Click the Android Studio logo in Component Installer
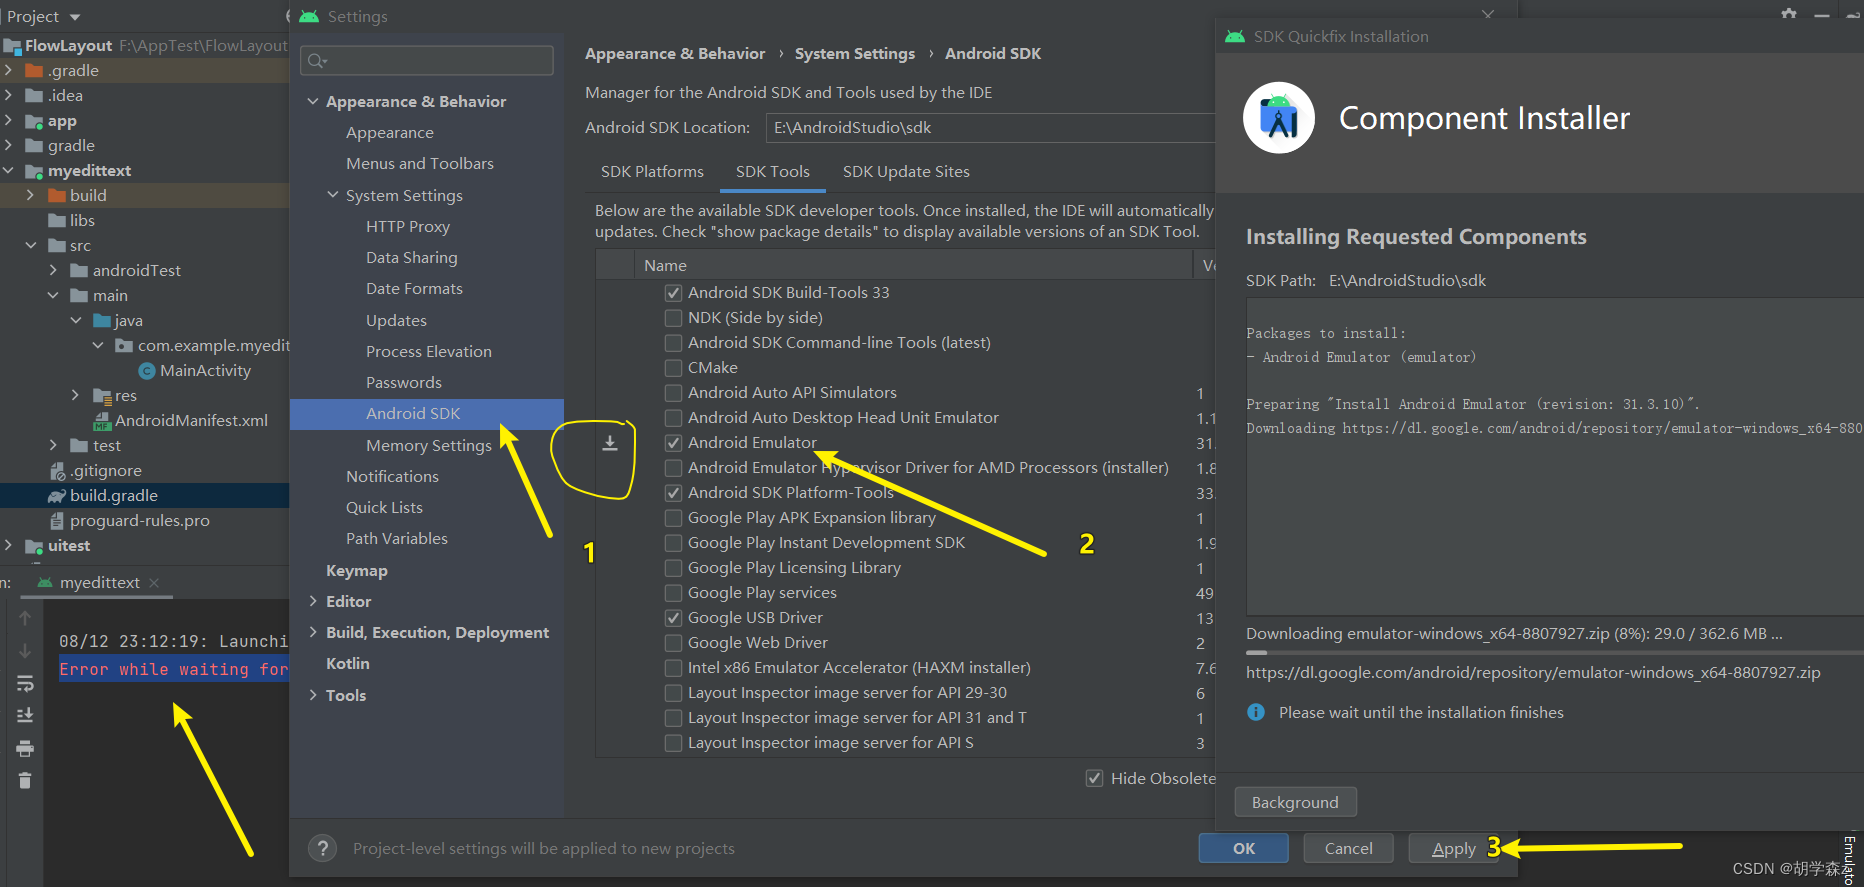Viewport: 1864px width, 887px height. [1278, 118]
